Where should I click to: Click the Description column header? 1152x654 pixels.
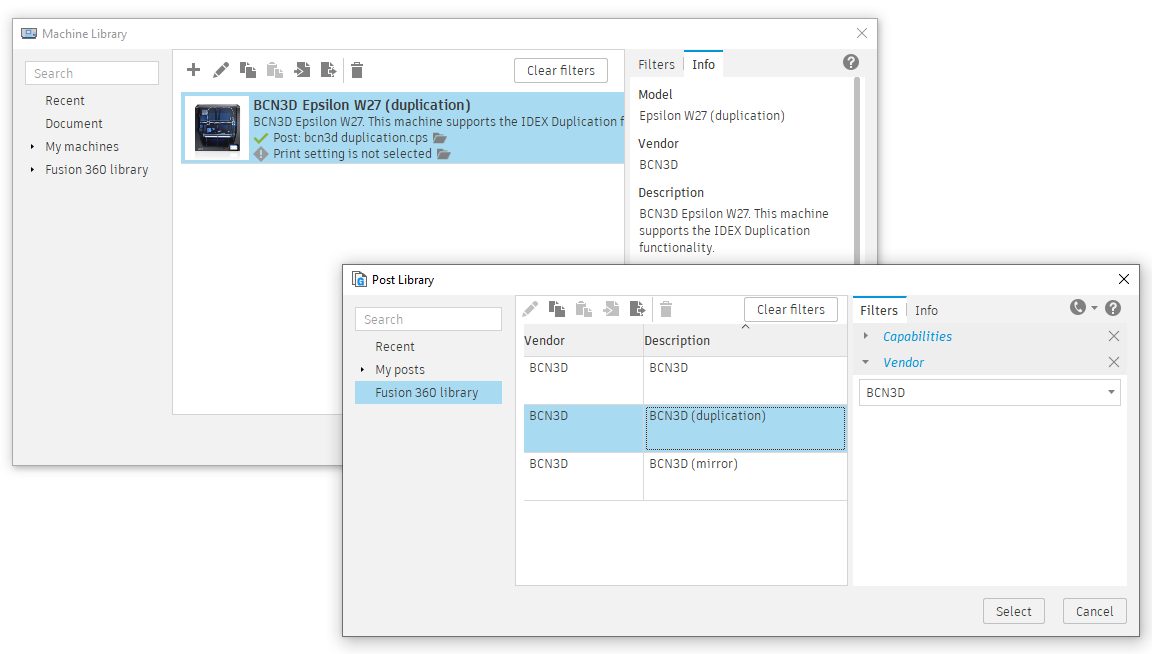pyautogui.click(x=745, y=341)
